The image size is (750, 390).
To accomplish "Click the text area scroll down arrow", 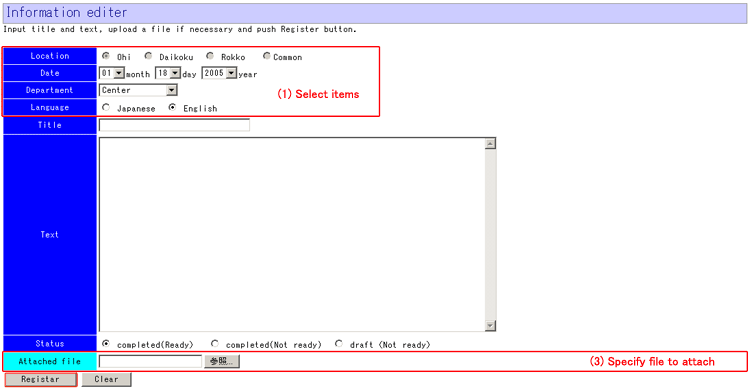I will tap(490, 325).
